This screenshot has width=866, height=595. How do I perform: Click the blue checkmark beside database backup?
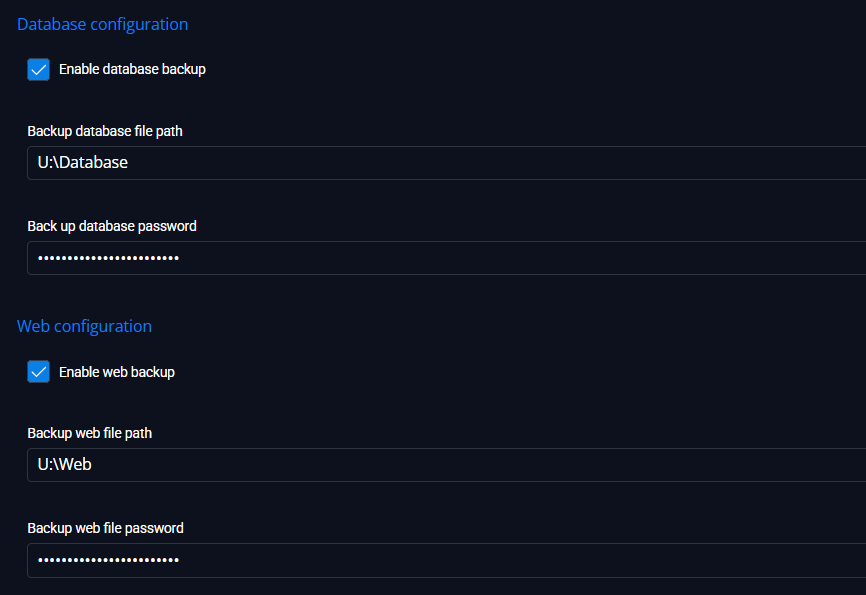(39, 70)
